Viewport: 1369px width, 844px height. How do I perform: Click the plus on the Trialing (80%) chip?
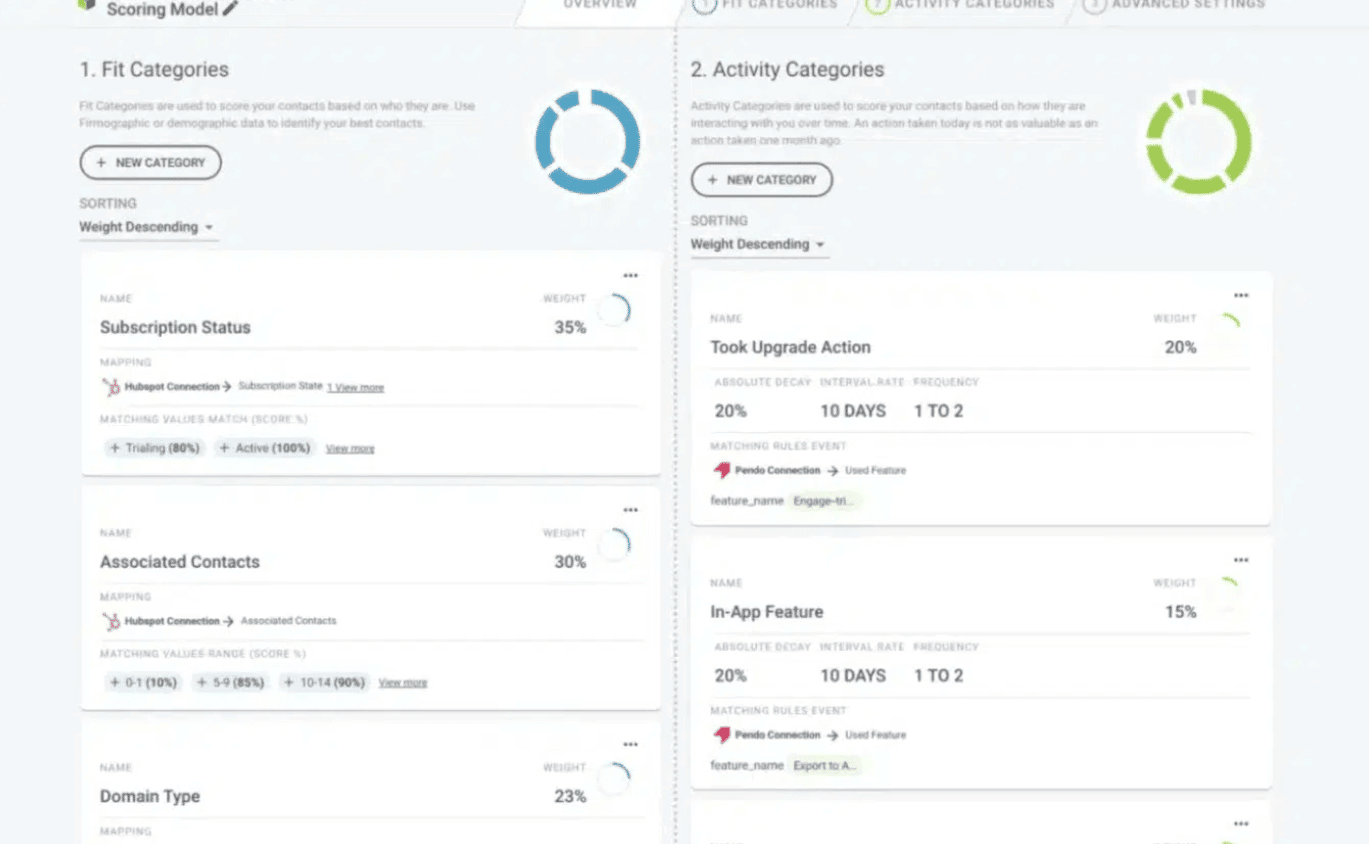click(116, 448)
